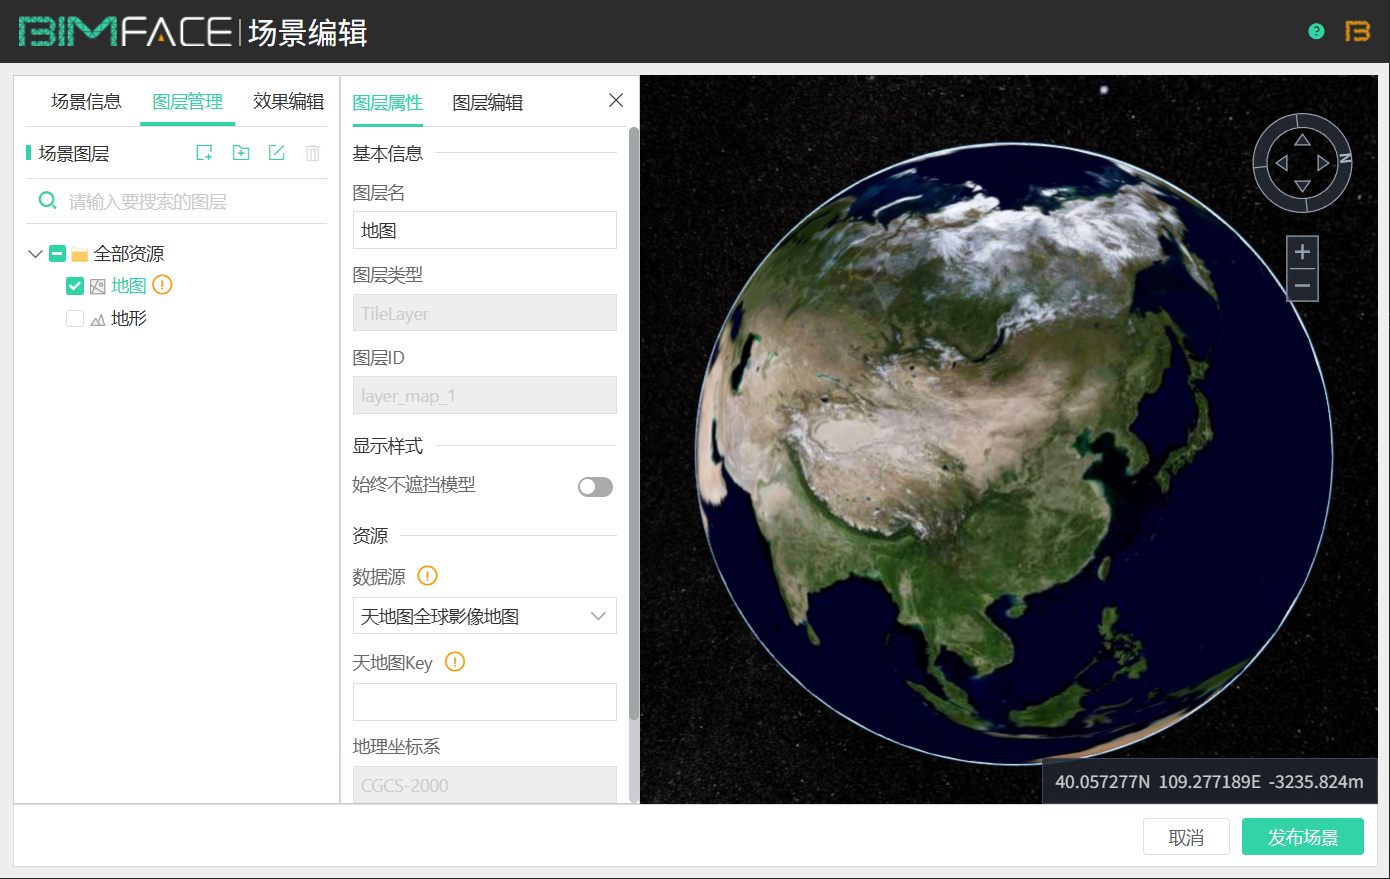Toggle the 始终不遮挡模型 switch
The height and width of the screenshot is (879, 1390).
(595, 487)
